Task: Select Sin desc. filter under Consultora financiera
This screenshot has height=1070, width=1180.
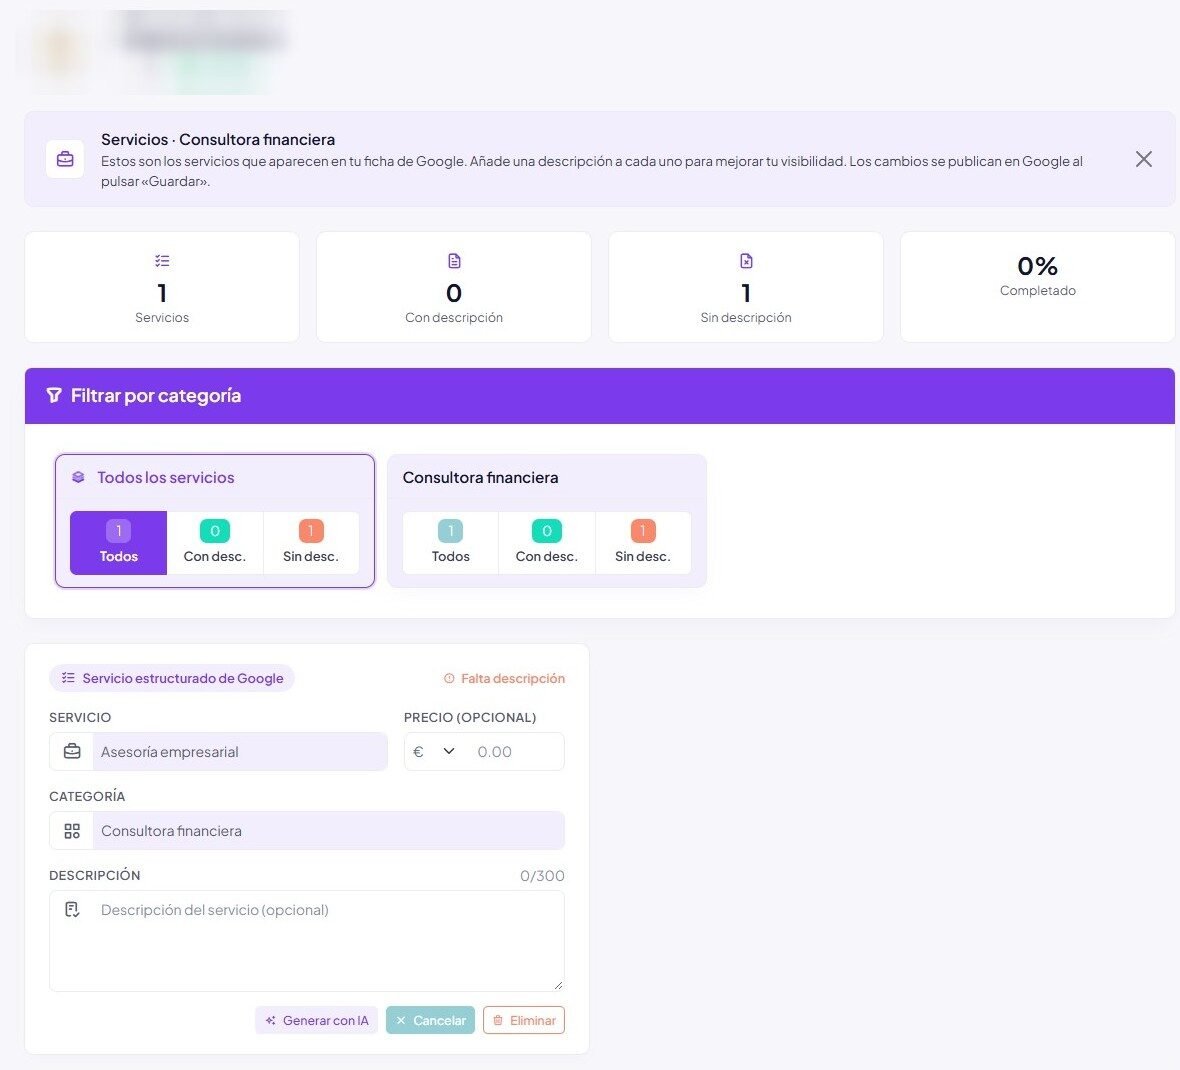Action: tap(643, 543)
